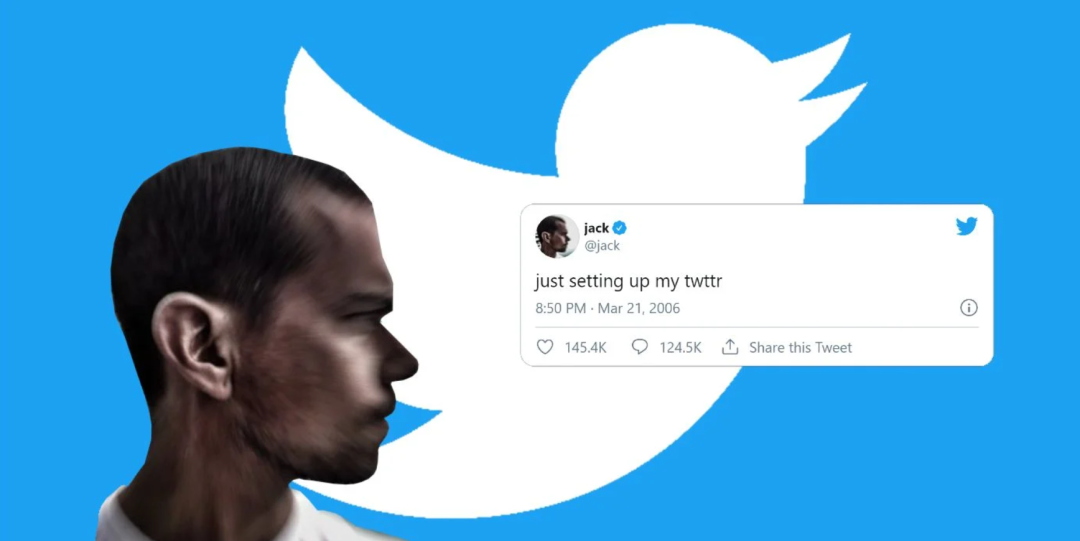Screen dimensions: 1080x541
Task: Open the tweet info circle icon
Action: 968,307
